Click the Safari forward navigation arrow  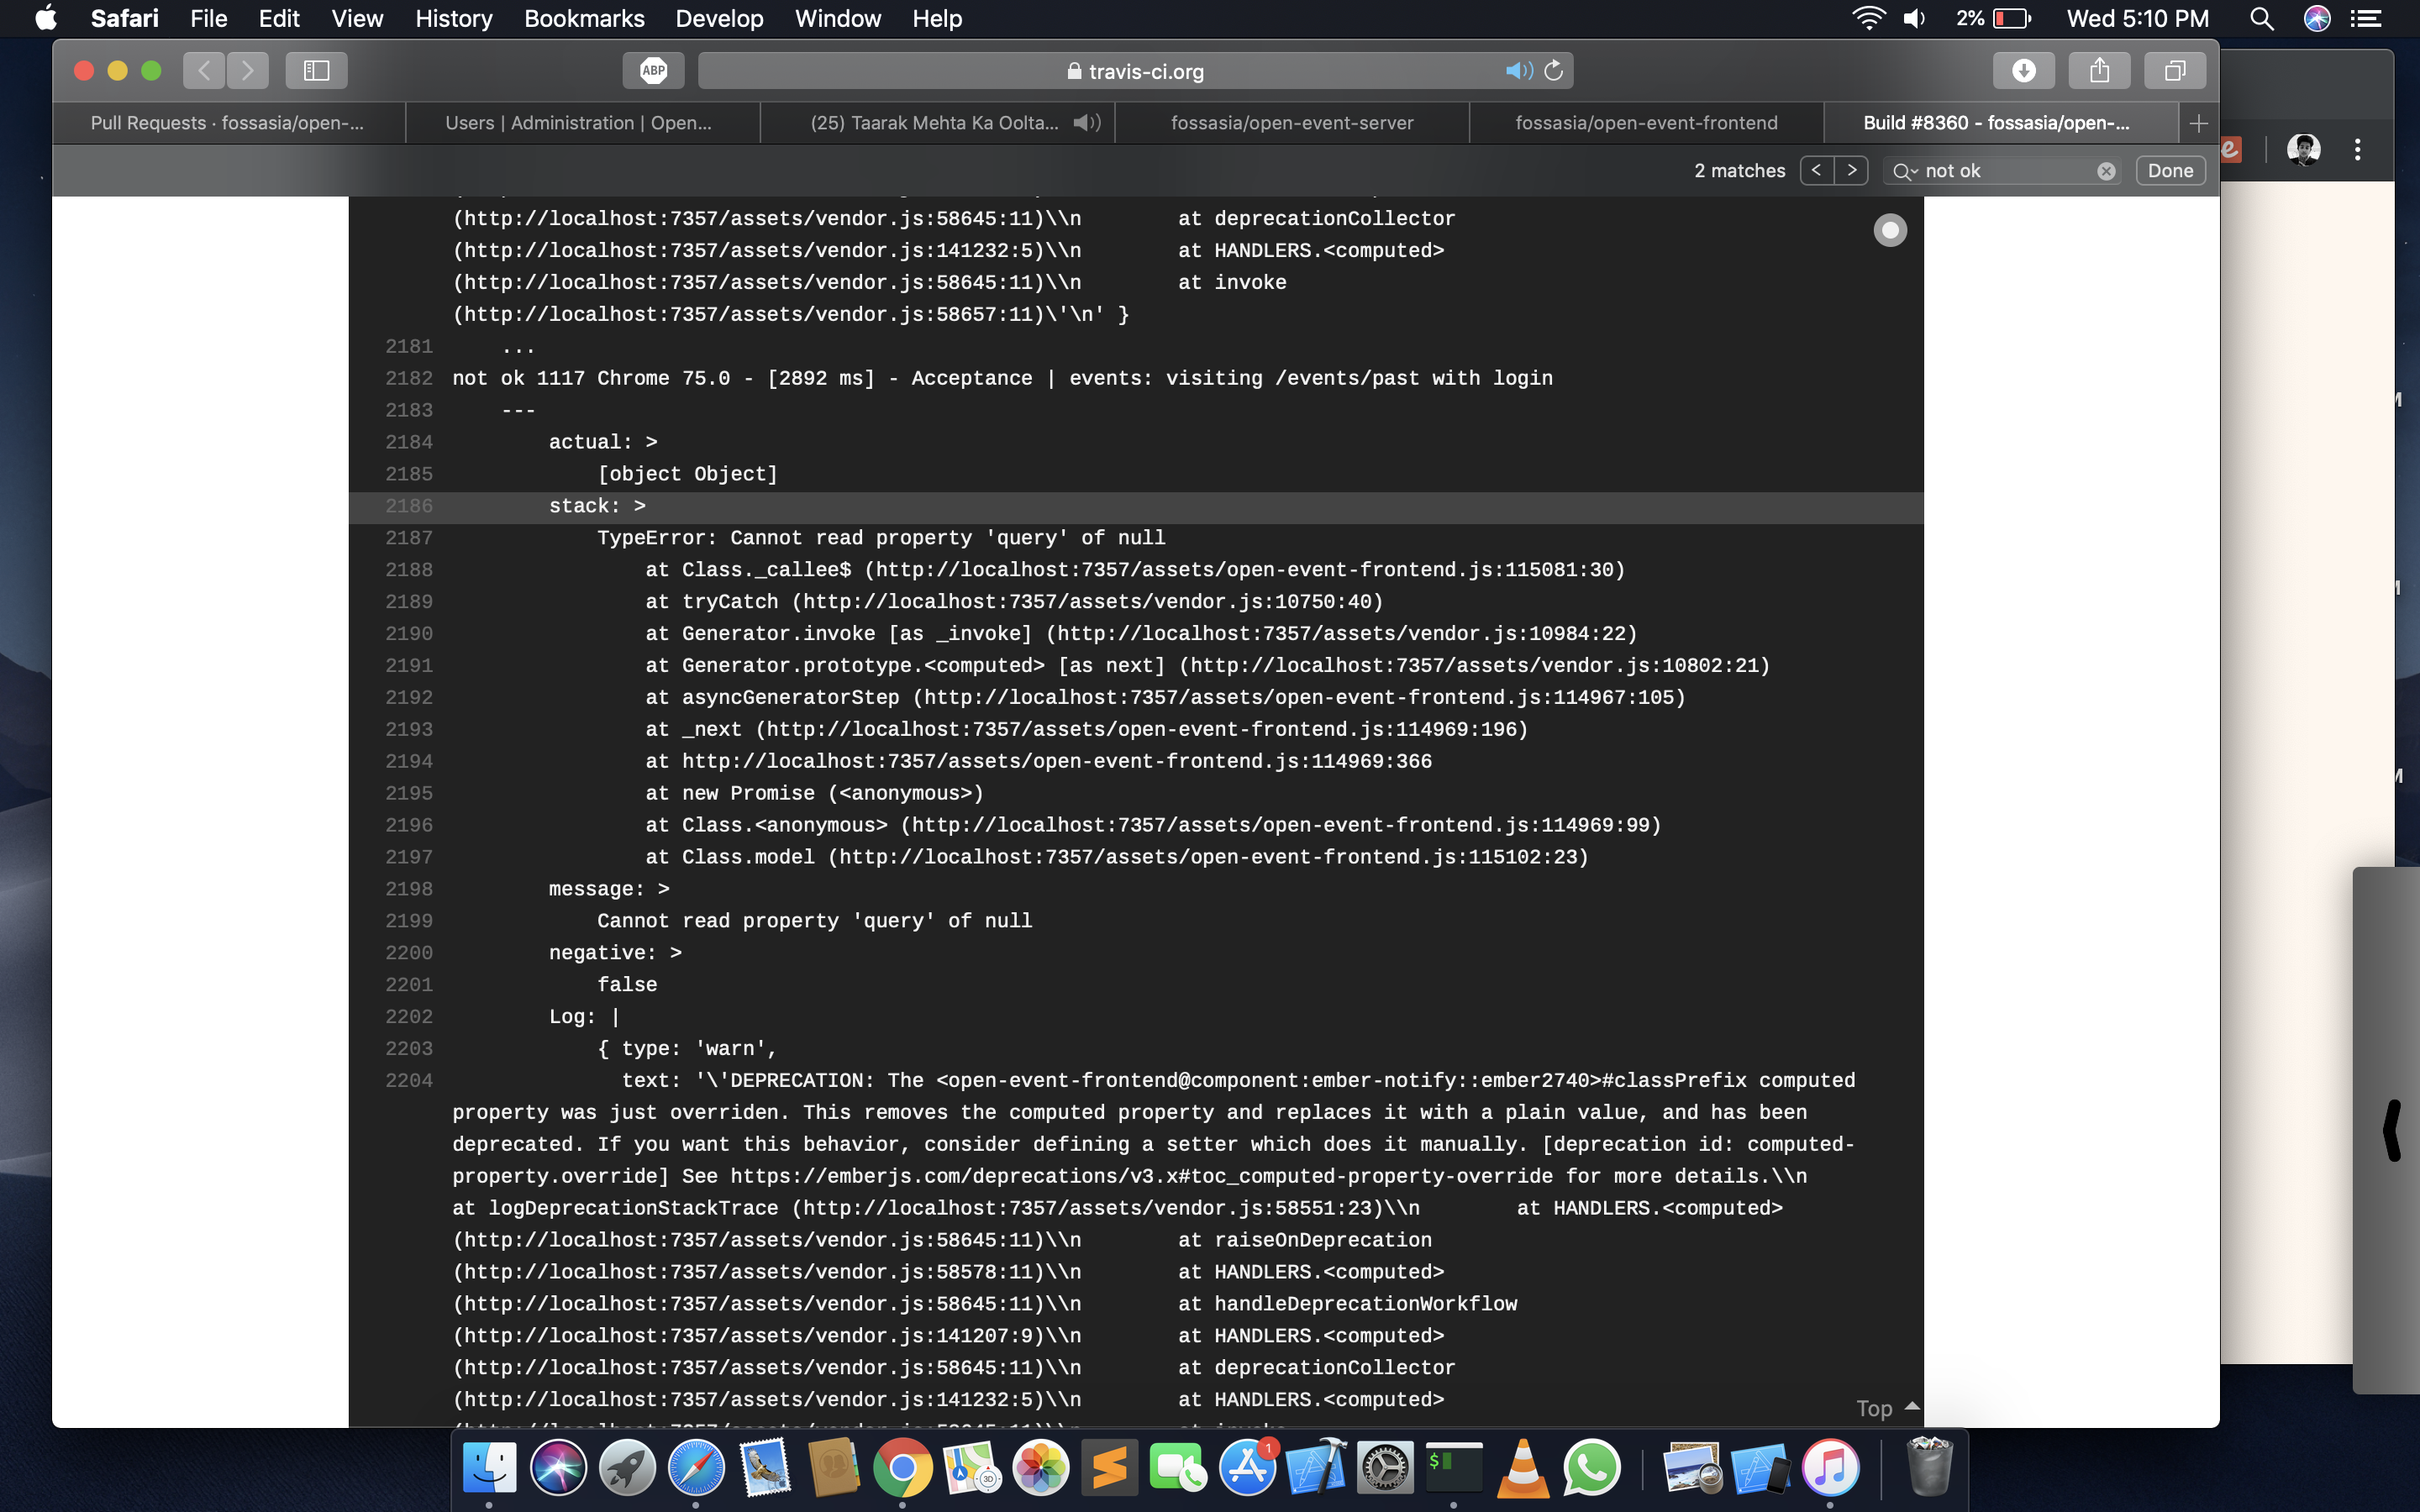(247, 70)
